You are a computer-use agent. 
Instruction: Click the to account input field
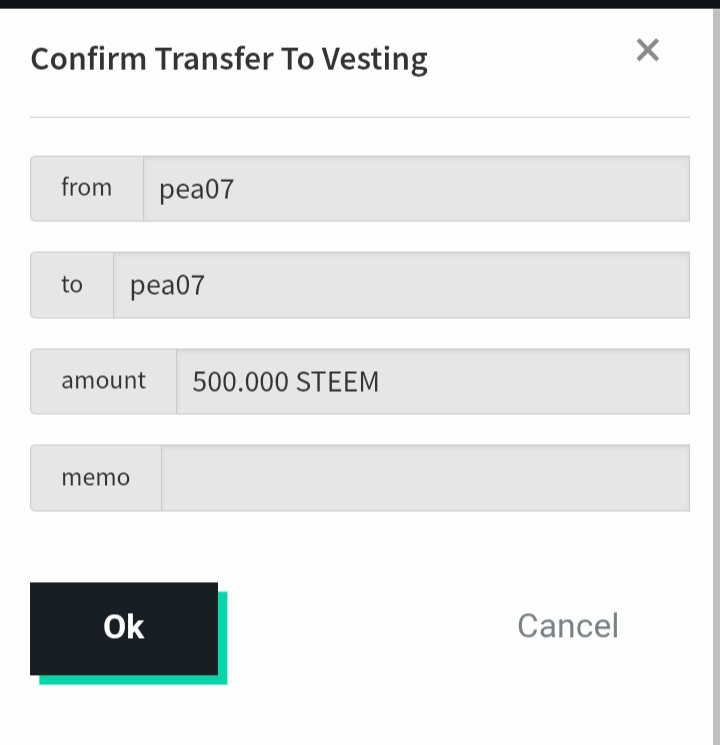(x=401, y=285)
